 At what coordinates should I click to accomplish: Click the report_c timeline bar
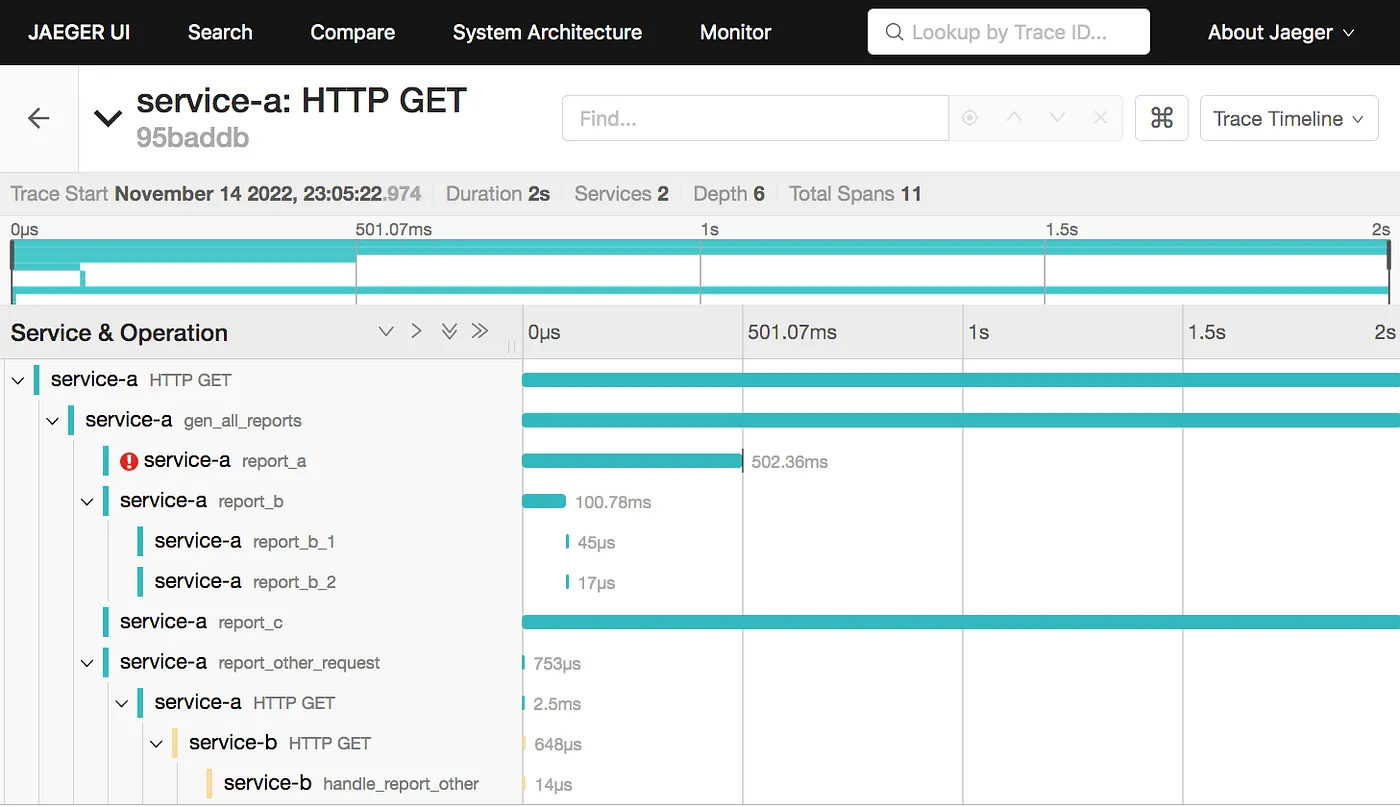click(961, 622)
